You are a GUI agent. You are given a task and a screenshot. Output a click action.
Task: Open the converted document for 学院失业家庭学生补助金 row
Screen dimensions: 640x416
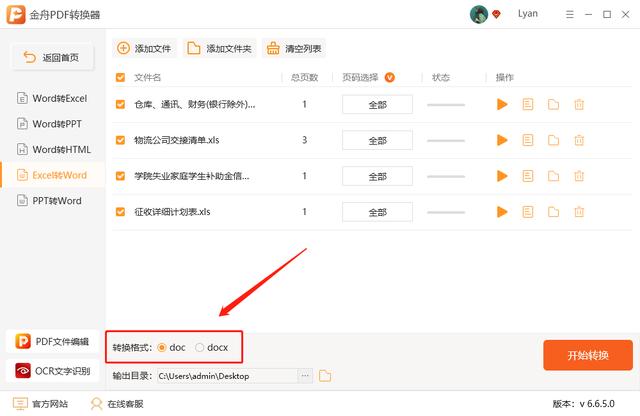pos(528,176)
